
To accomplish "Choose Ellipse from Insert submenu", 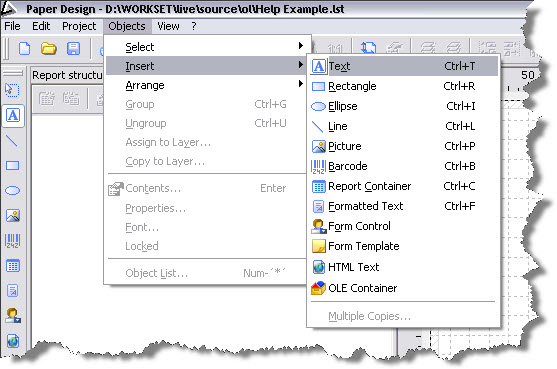I will 404,106.
